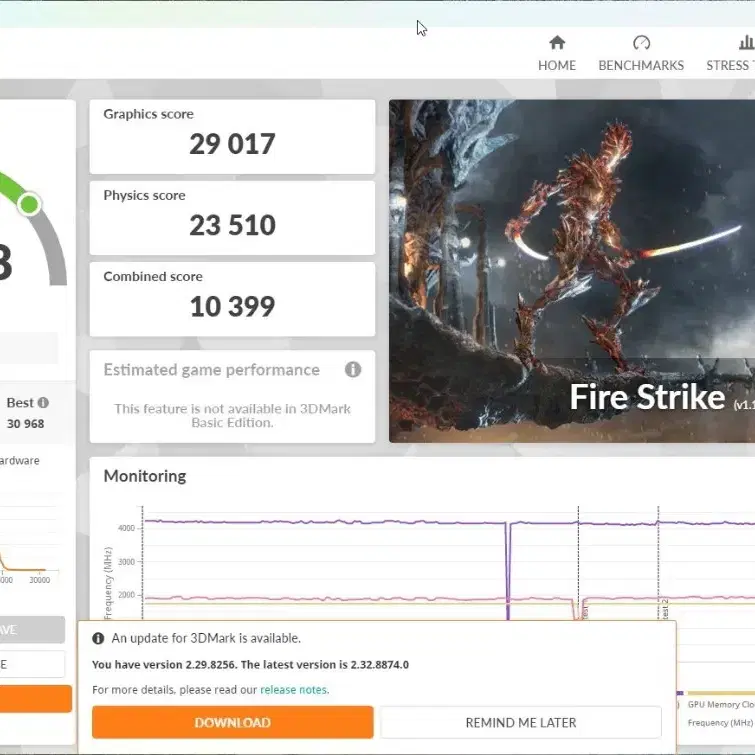Click the 30000 label on score distribution chart
Viewport: 755px width, 755px height.
tap(39, 580)
